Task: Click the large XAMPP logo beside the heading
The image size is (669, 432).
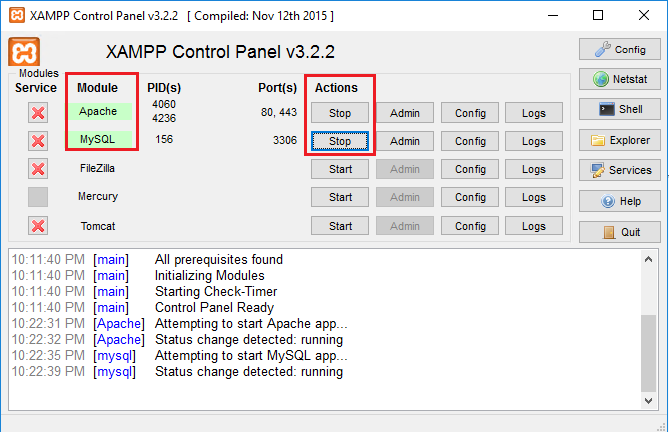Action: (24, 52)
